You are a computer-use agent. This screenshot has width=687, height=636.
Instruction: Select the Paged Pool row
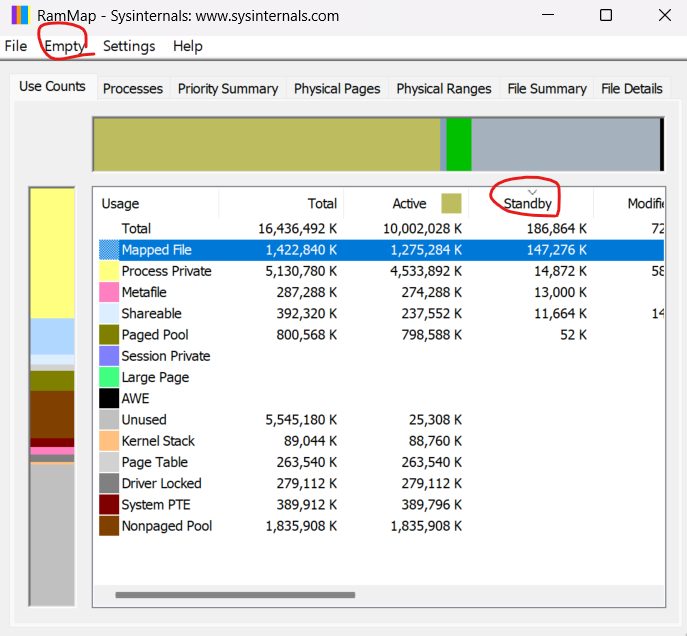click(x=379, y=335)
